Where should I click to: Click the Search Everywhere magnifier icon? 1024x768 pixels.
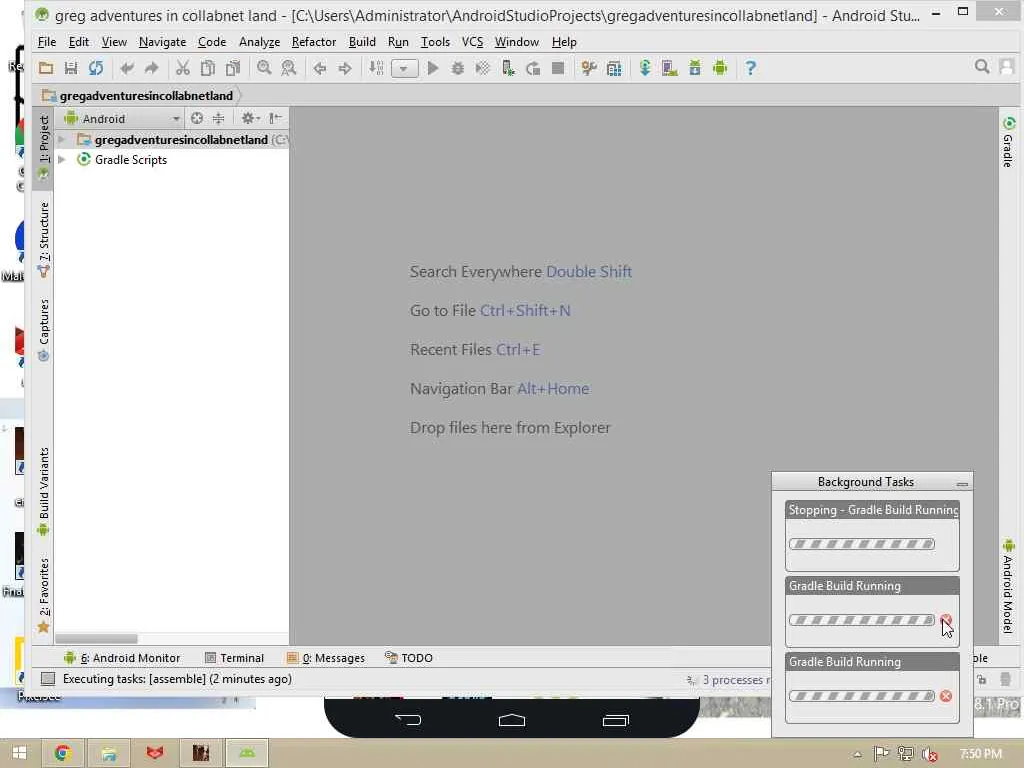(982, 67)
